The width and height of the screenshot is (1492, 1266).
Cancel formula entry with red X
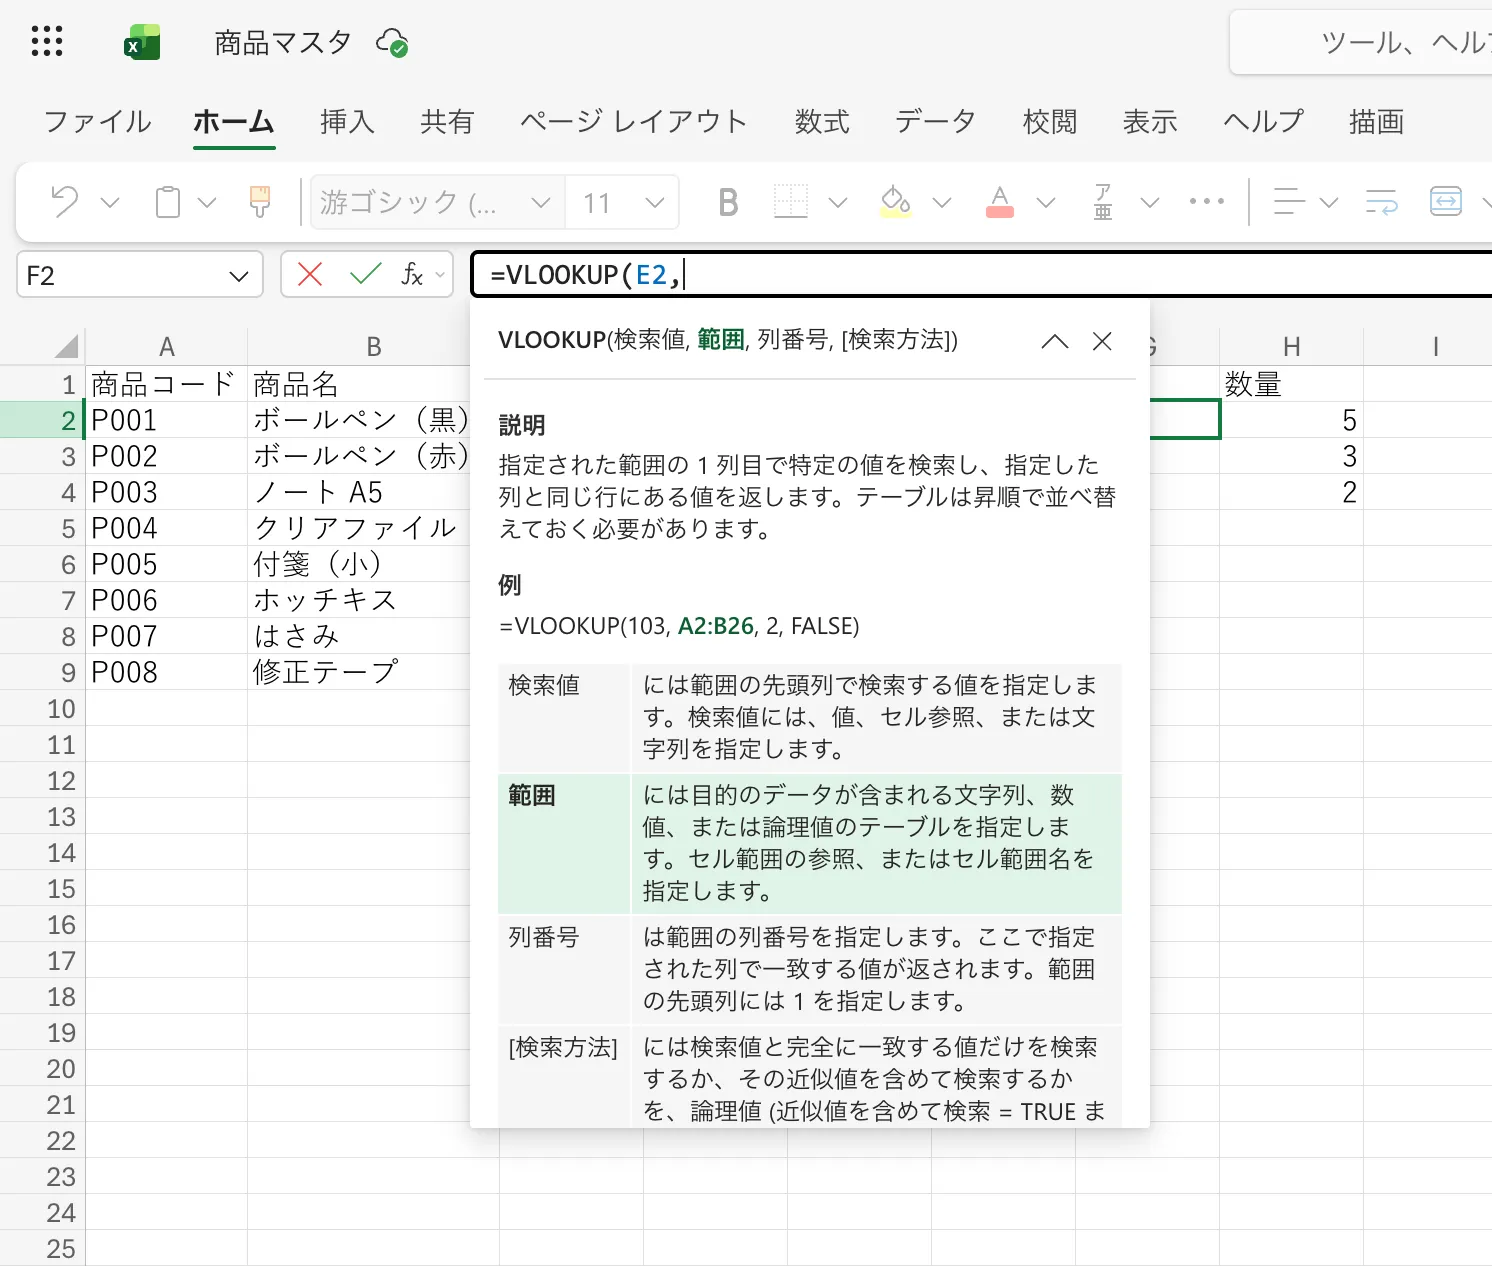pyautogui.click(x=310, y=275)
